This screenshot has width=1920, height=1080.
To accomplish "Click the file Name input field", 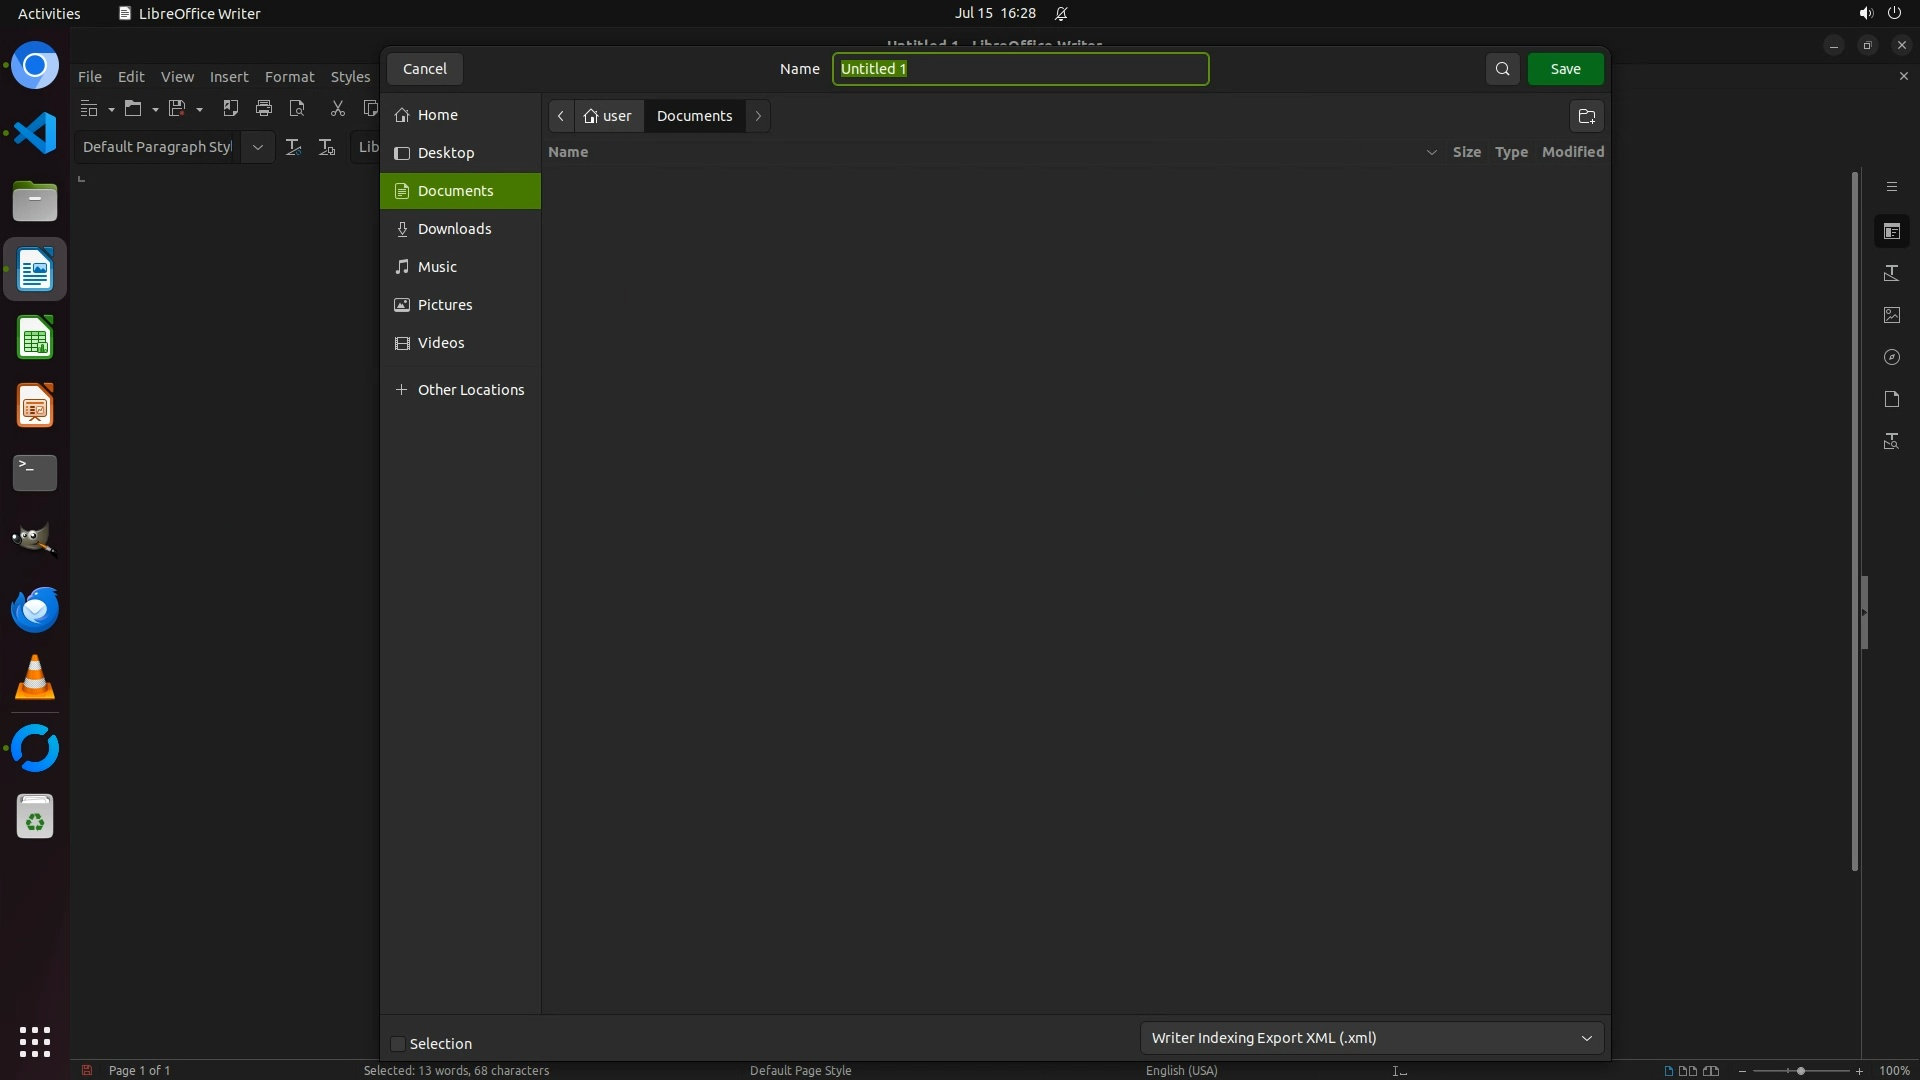I will pos(1020,69).
